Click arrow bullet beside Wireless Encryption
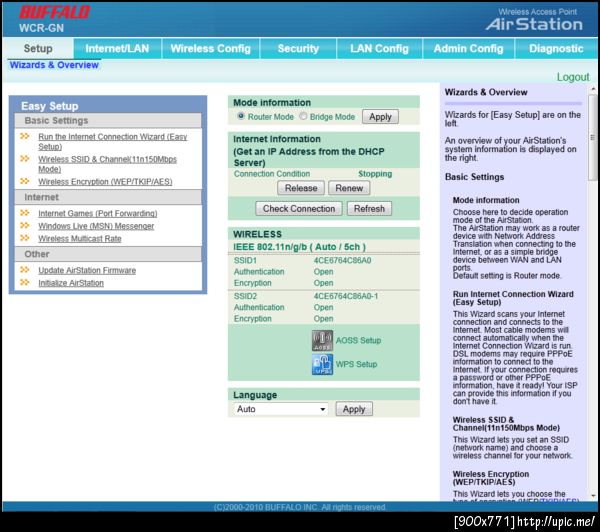 25,181
